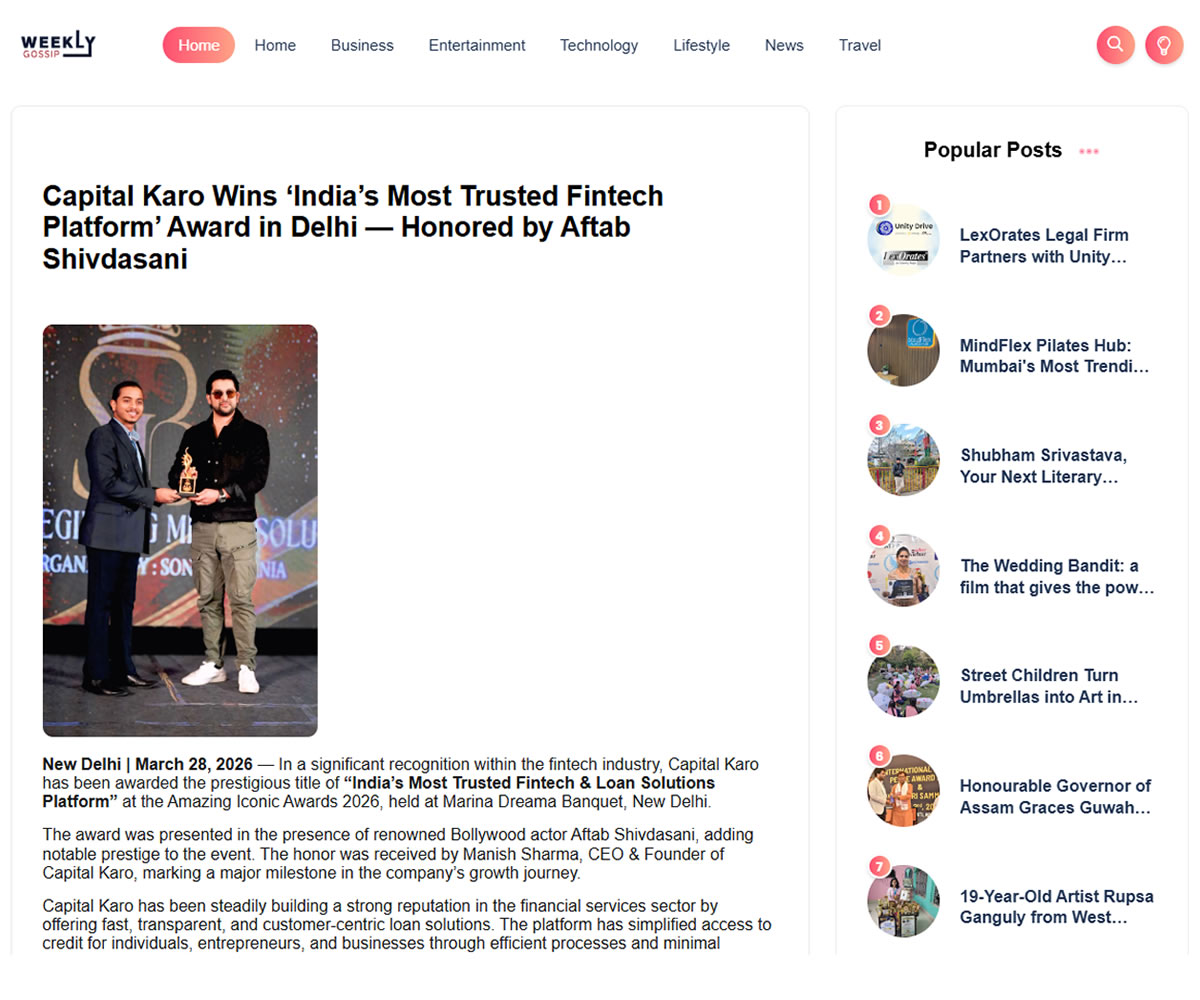1200x1000 pixels.
Task: Open The Wedding Bandit post link
Action: point(1057,576)
